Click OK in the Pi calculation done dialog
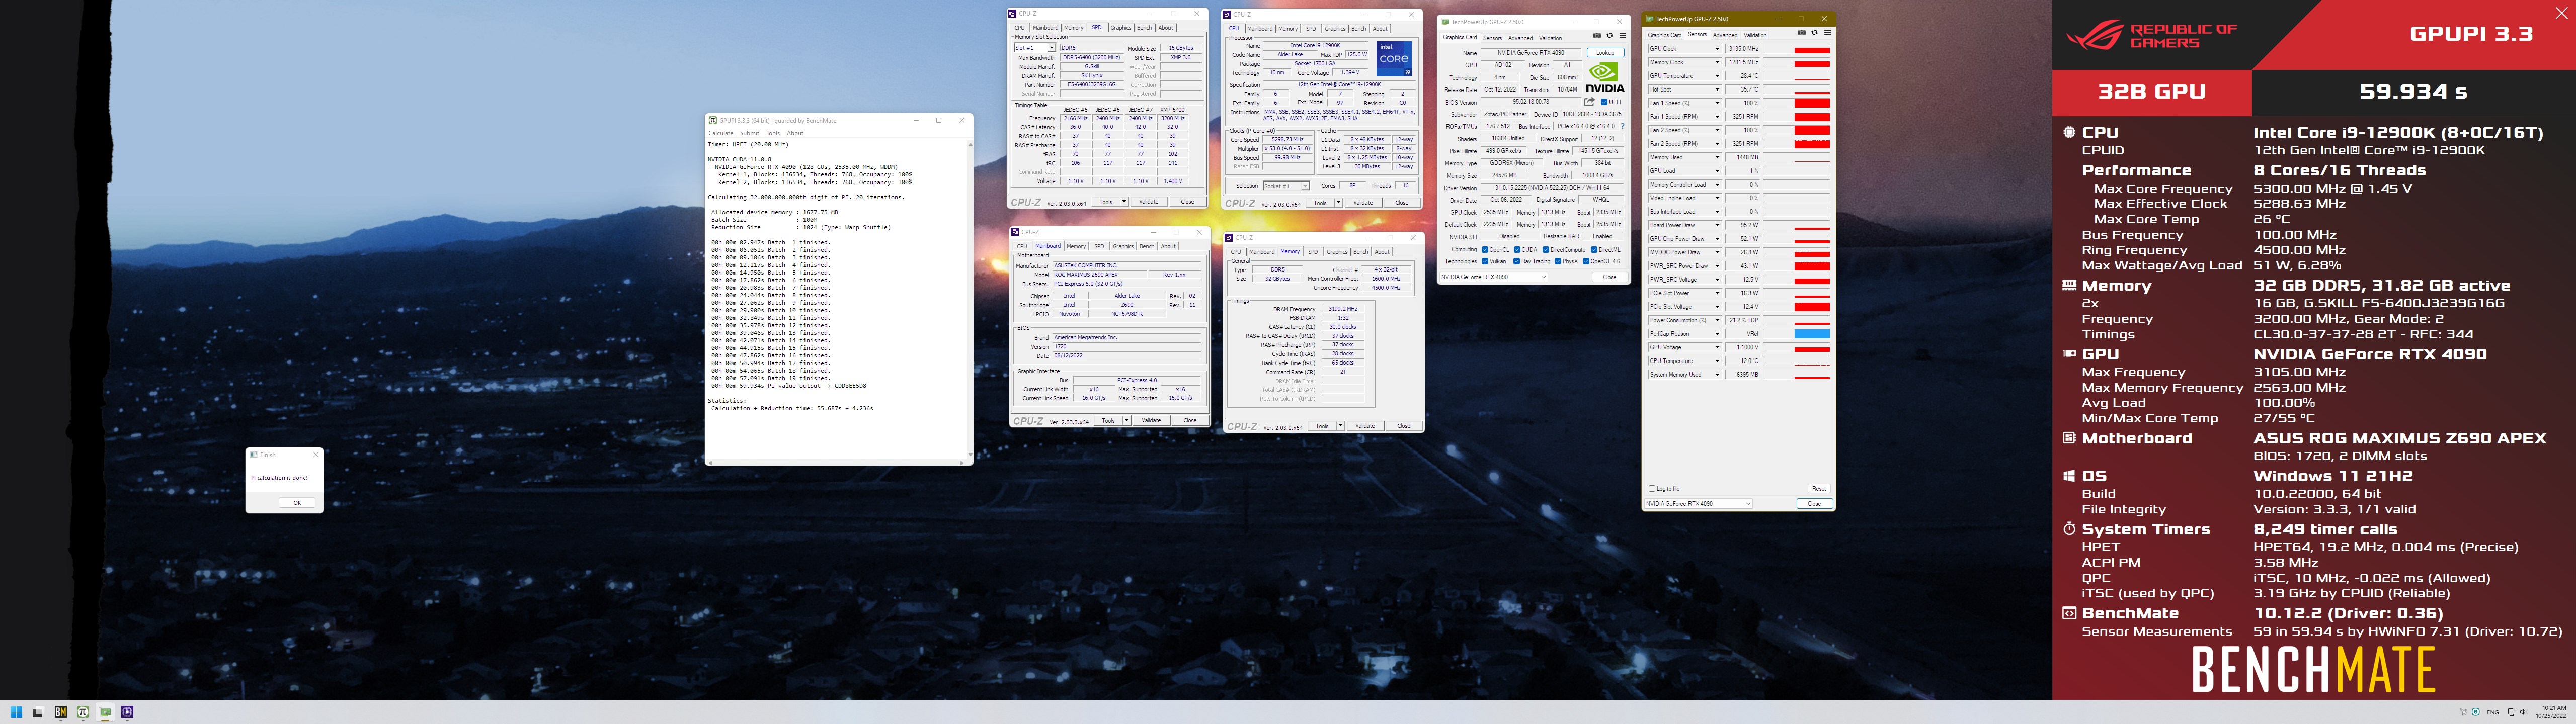This screenshot has height=724, width=2576. click(297, 503)
